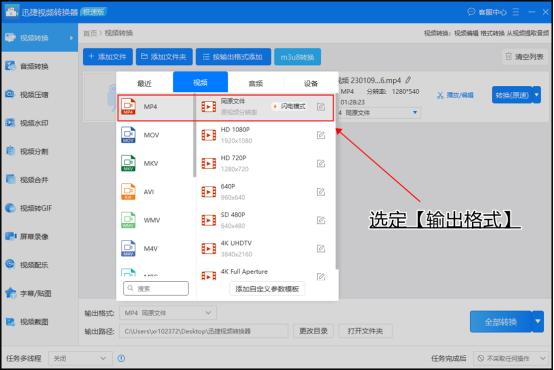Select the 视频转换 sidebar section
This screenshot has height=370, width=554.
pyautogui.click(x=39, y=37)
